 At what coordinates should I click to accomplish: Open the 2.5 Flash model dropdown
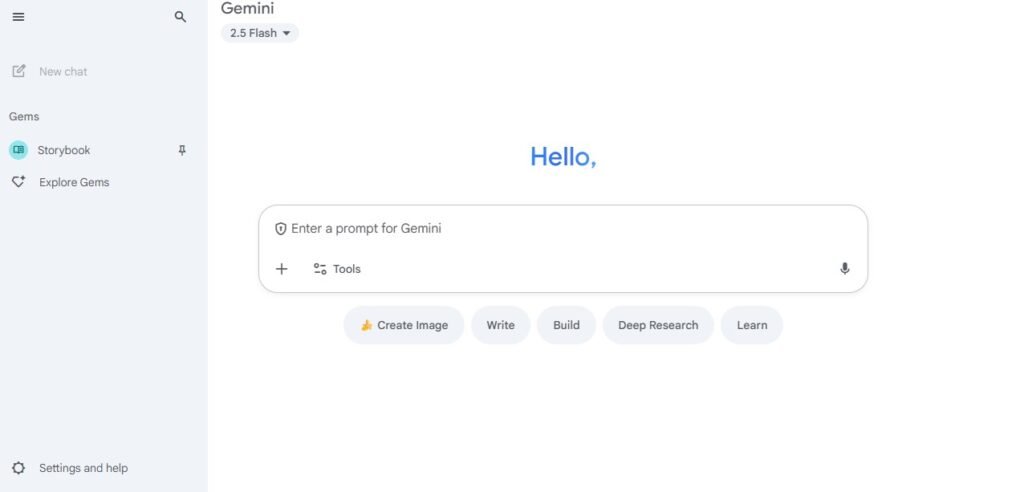[259, 33]
